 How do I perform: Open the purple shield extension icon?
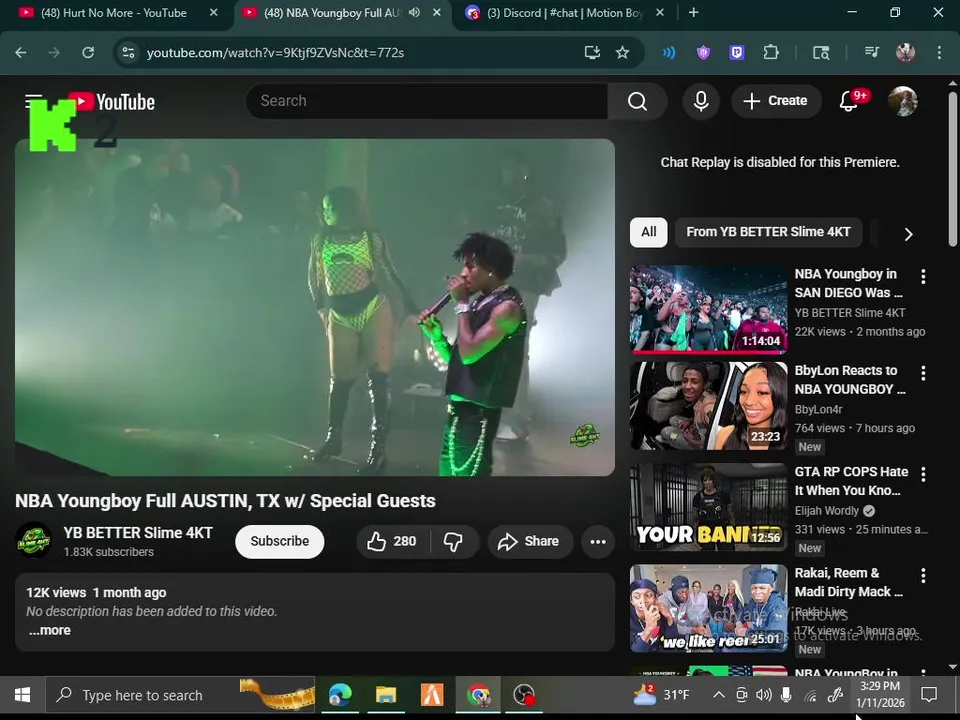pos(703,53)
